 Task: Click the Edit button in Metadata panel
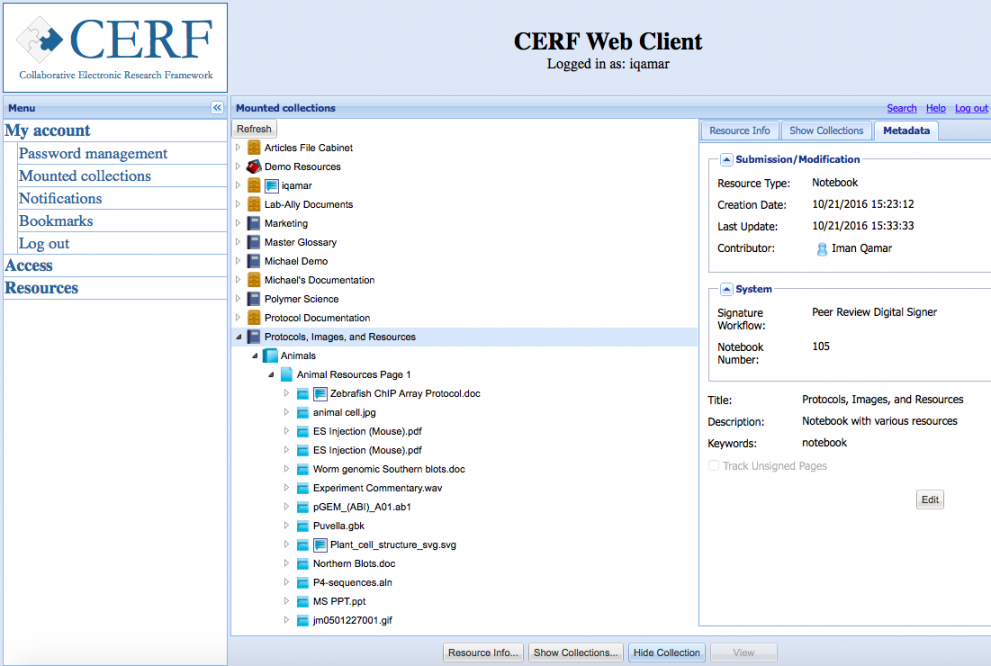click(929, 499)
